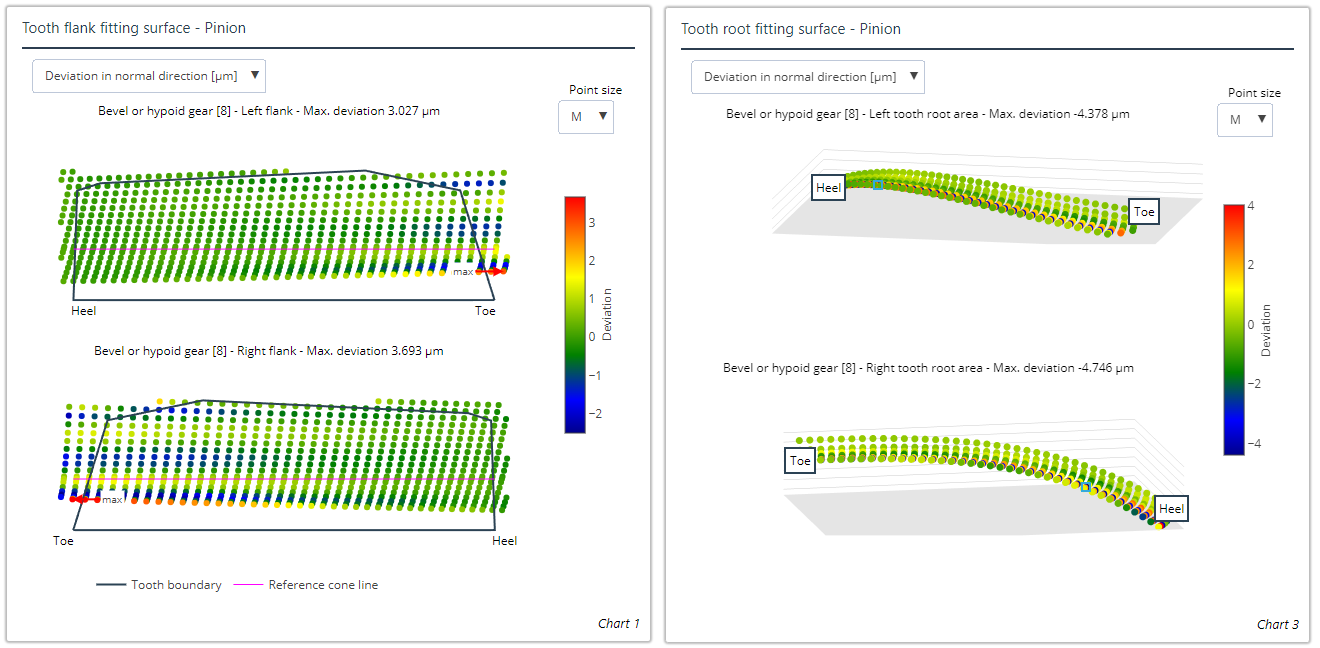Click the flank deviation color scale bar
Viewport: 1320px width, 648px height.
[x=575, y=314]
